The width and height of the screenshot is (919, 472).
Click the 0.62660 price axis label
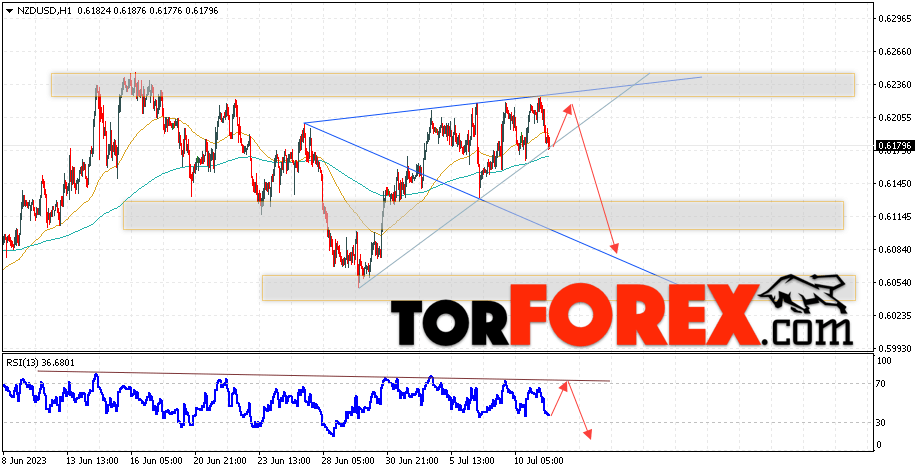(x=894, y=52)
